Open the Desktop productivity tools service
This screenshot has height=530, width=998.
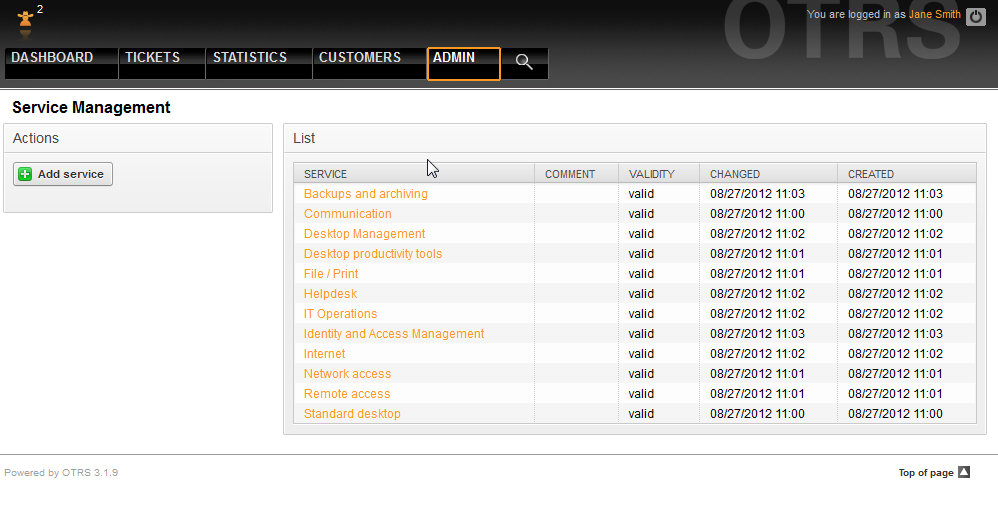[x=372, y=254]
